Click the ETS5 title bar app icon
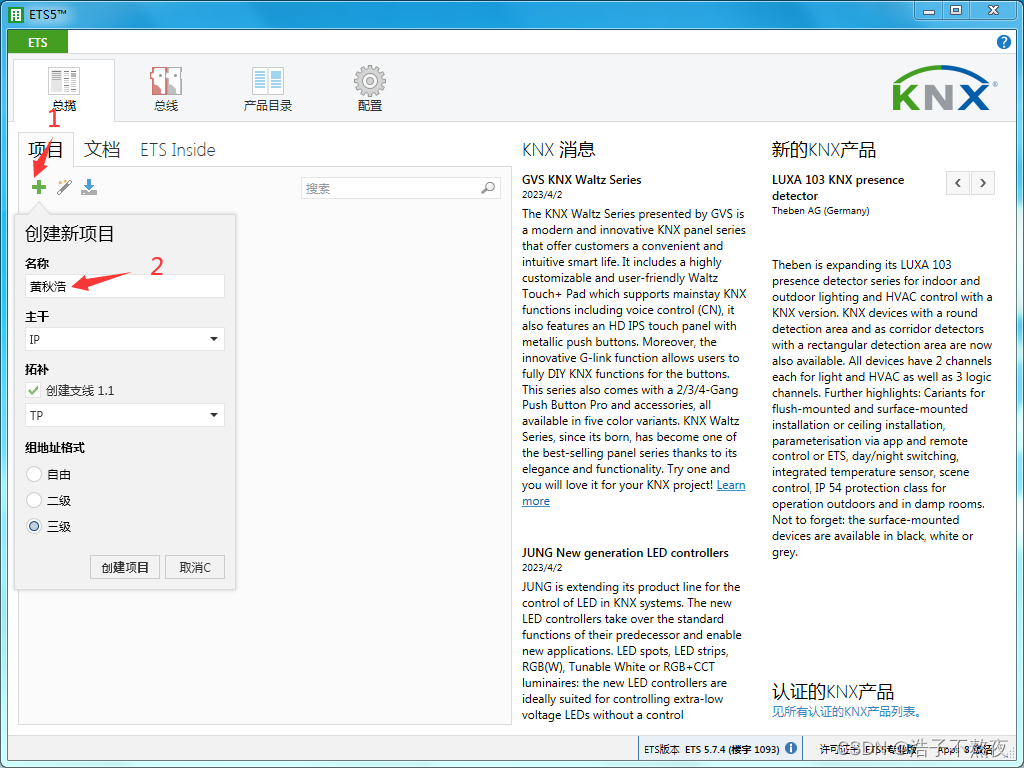Image resolution: width=1024 pixels, height=768 pixels. 16,14
